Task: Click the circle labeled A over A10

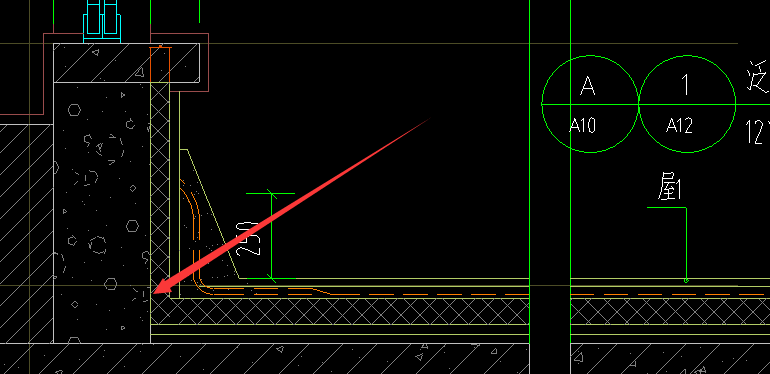Action: click(x=590, y=104)
